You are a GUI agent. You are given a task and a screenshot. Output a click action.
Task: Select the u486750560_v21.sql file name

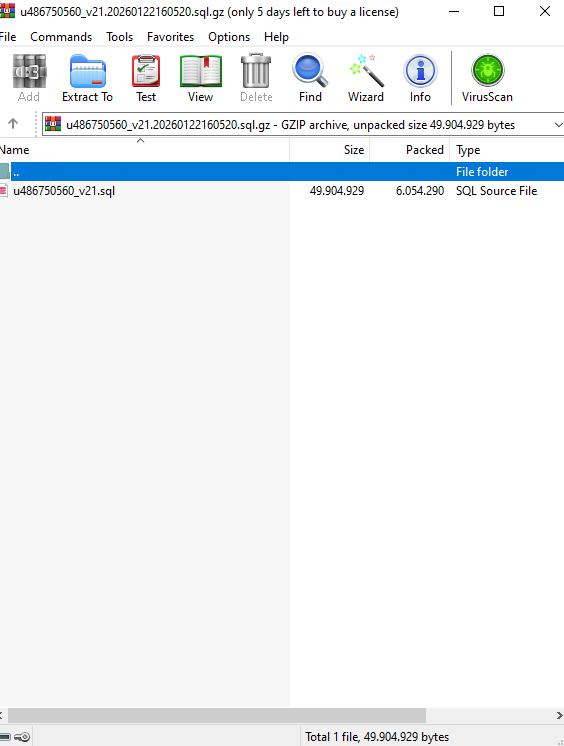[64, 191]
